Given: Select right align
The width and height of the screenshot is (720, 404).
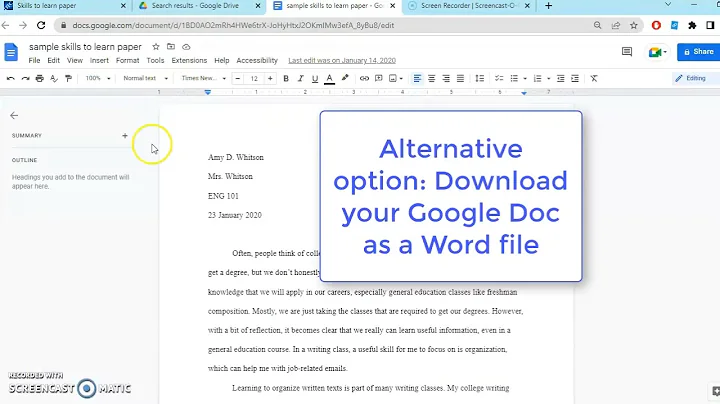Looking at the screenshot, I should point(446,79).
